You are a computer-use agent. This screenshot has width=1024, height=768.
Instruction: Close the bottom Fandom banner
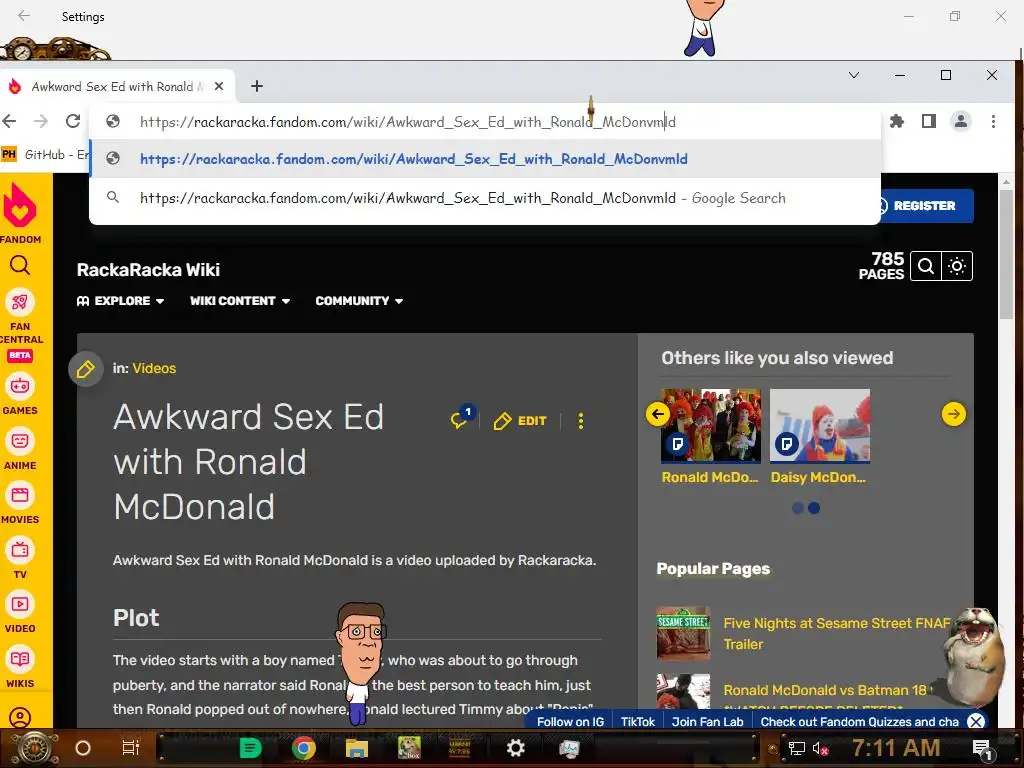976,721
